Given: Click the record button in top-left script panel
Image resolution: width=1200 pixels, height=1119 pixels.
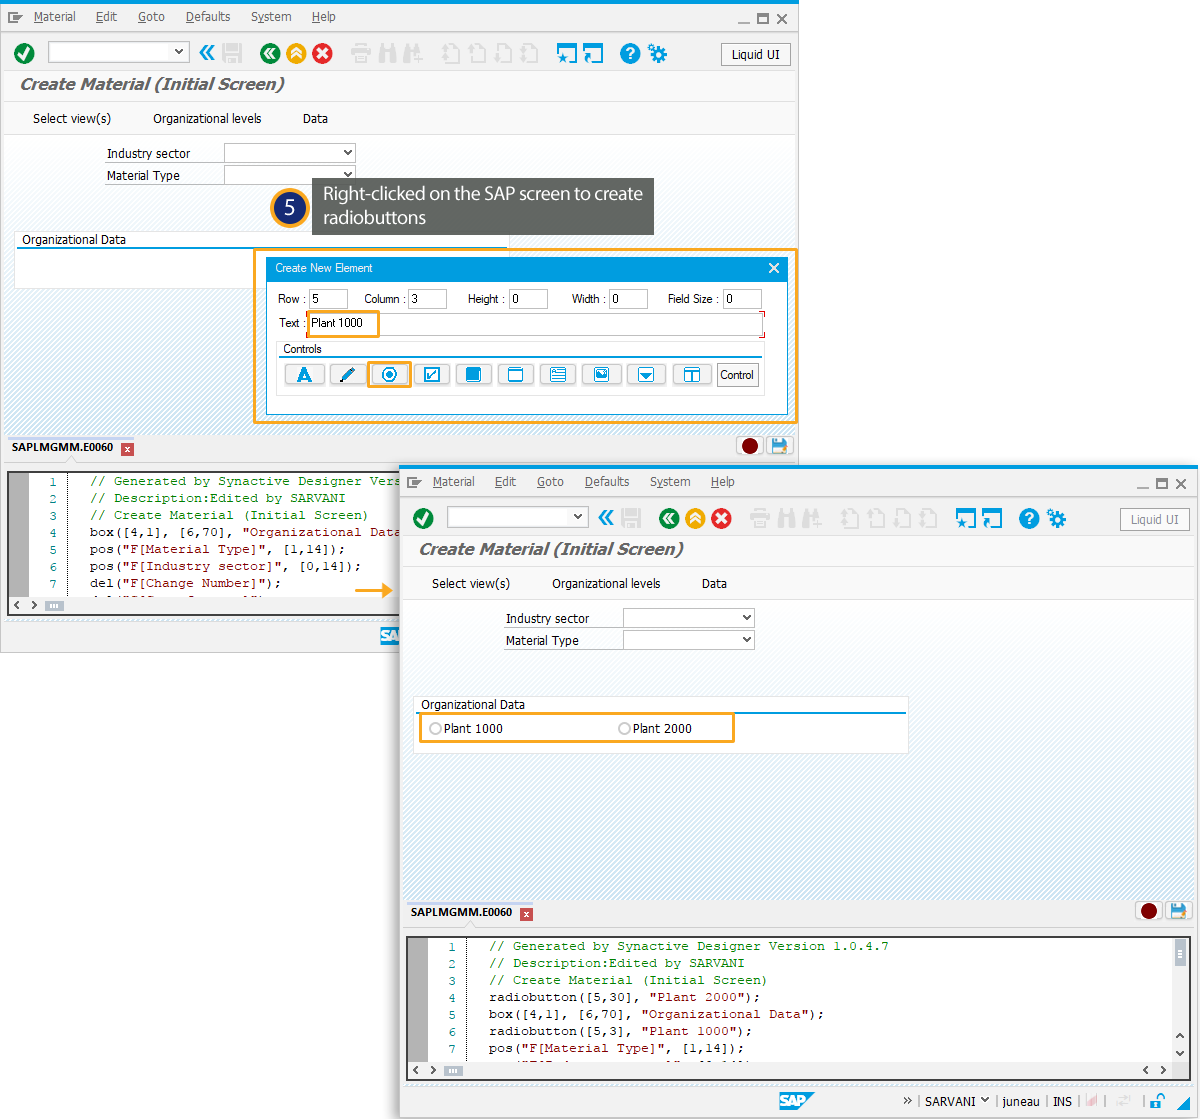Looking at the screenshot, I should pos(750,446).
